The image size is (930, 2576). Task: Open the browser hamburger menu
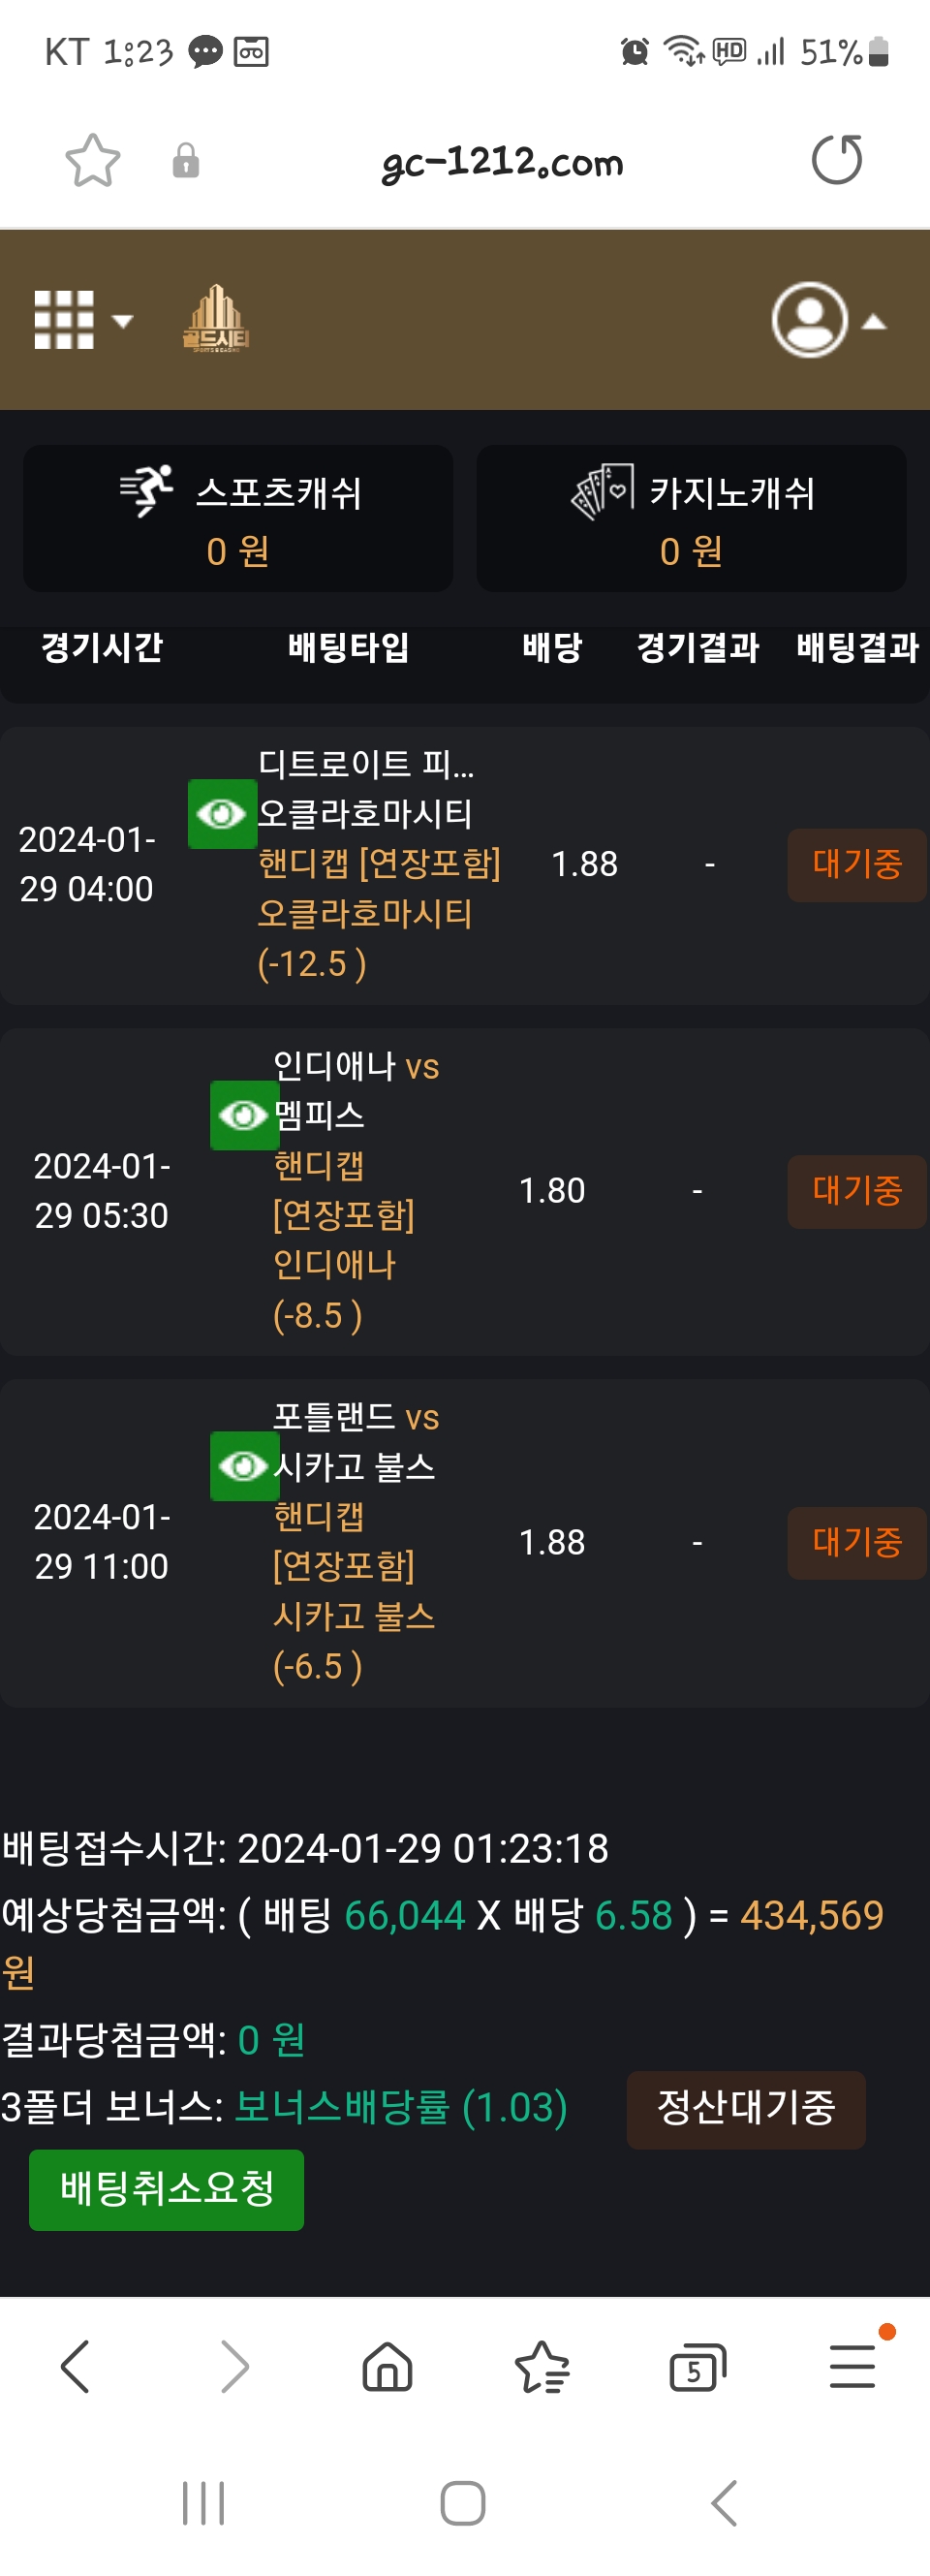(x=852, y=2366)
